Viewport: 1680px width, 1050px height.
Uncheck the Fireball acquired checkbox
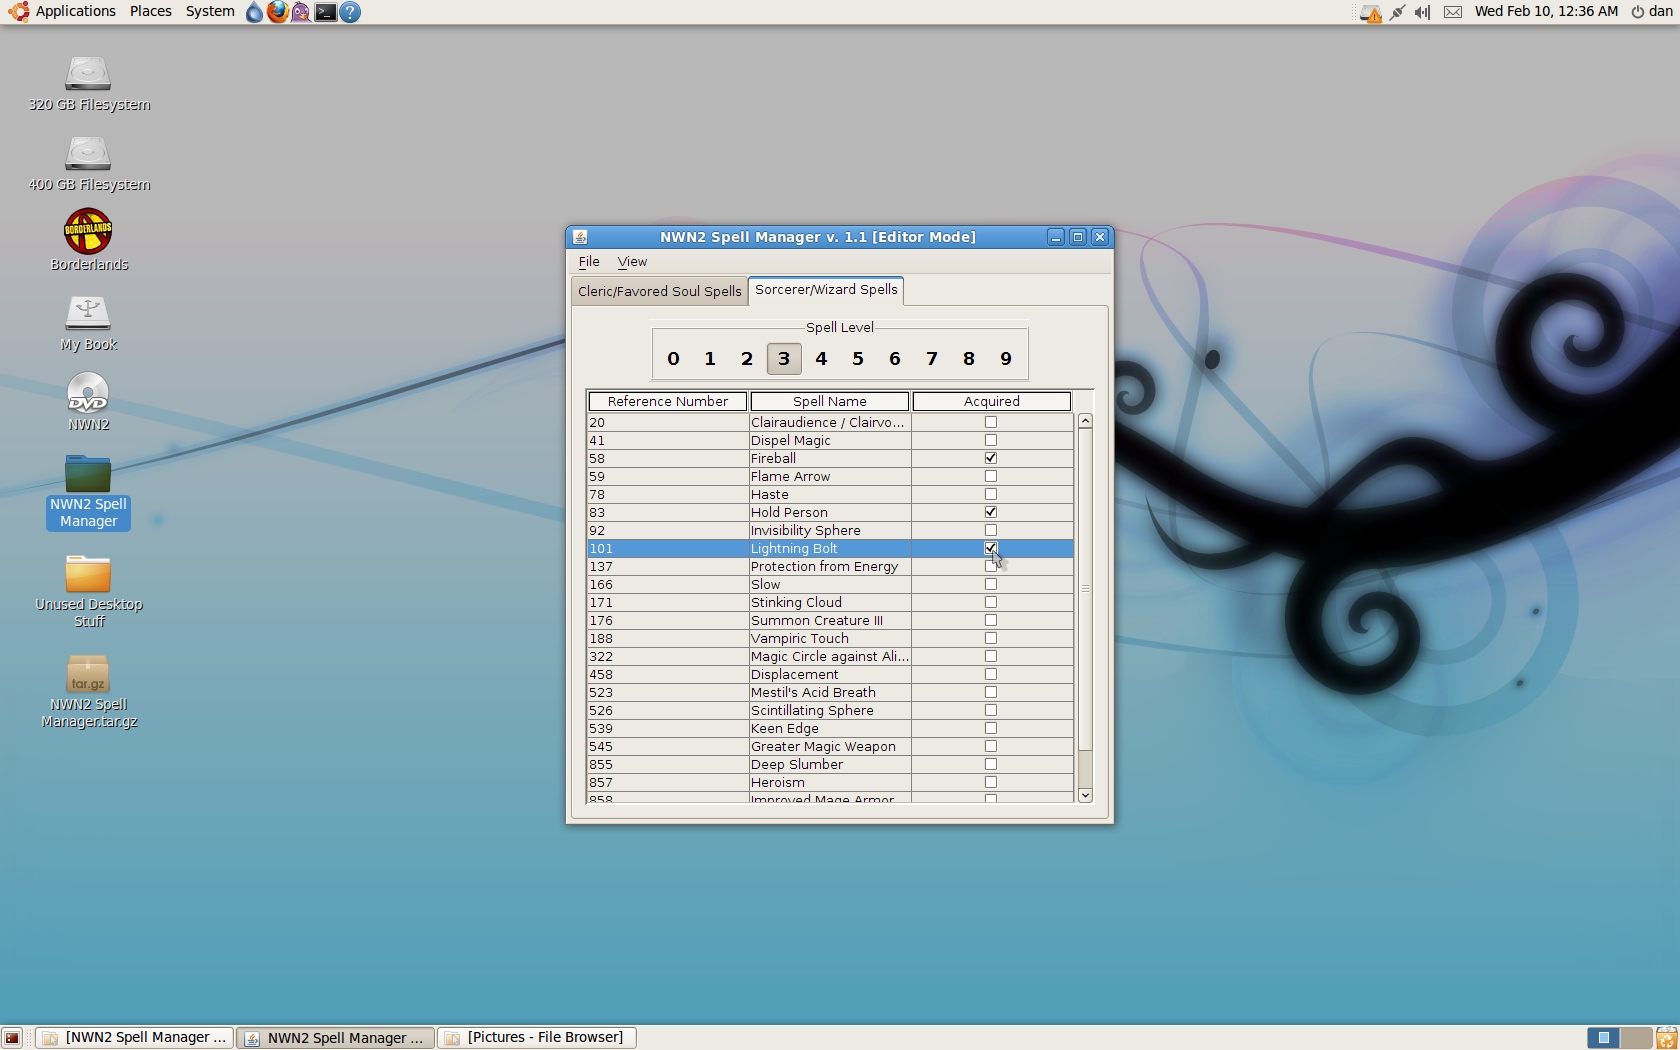(x=991, y=458)
